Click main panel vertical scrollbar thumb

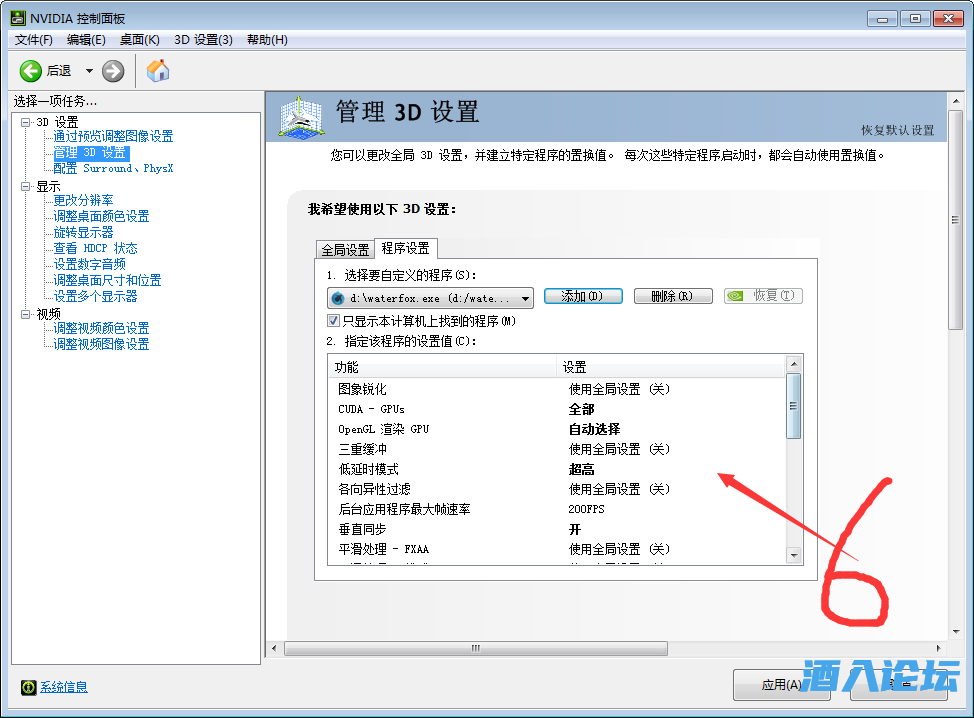tap(956, 220)
